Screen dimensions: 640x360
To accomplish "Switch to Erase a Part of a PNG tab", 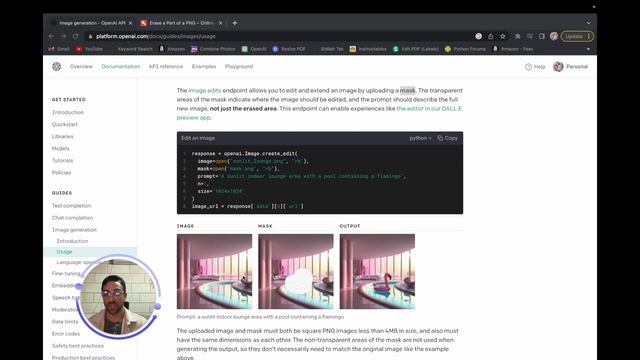I will pyautogui.click(x=181, y=23).
